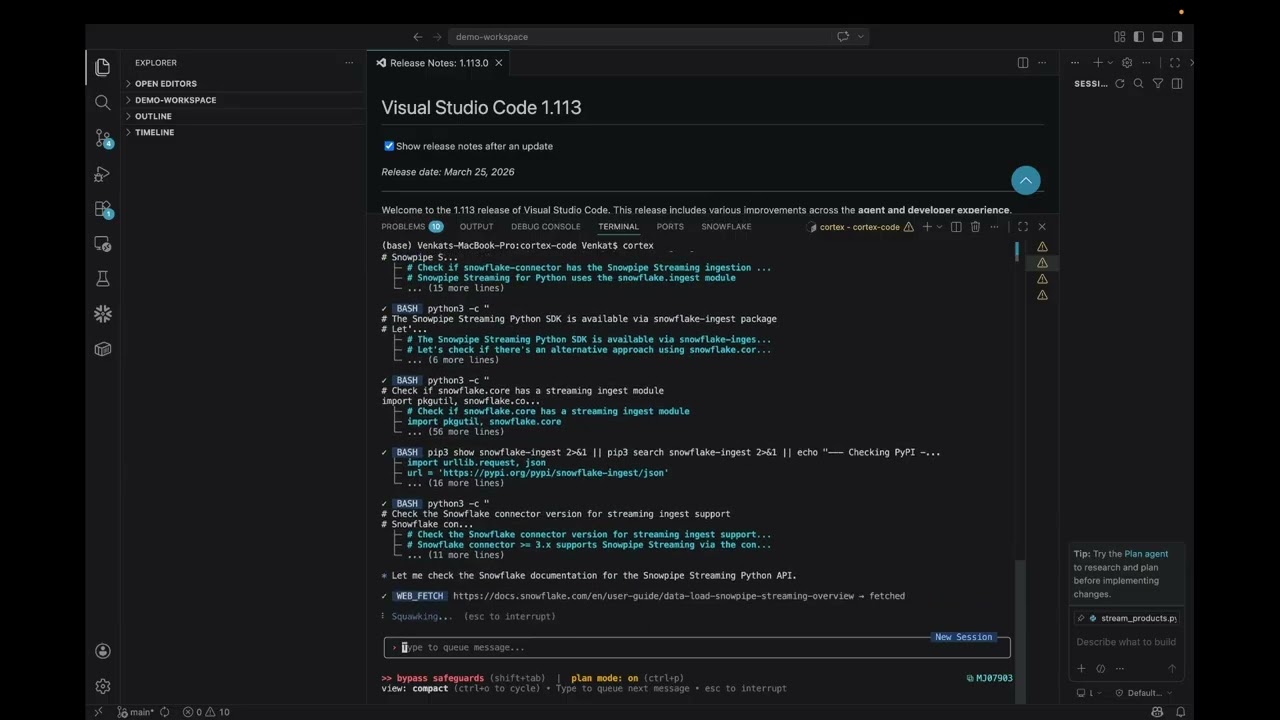
Task: Switch to the Ports tab
Action: tap(670, 227)
